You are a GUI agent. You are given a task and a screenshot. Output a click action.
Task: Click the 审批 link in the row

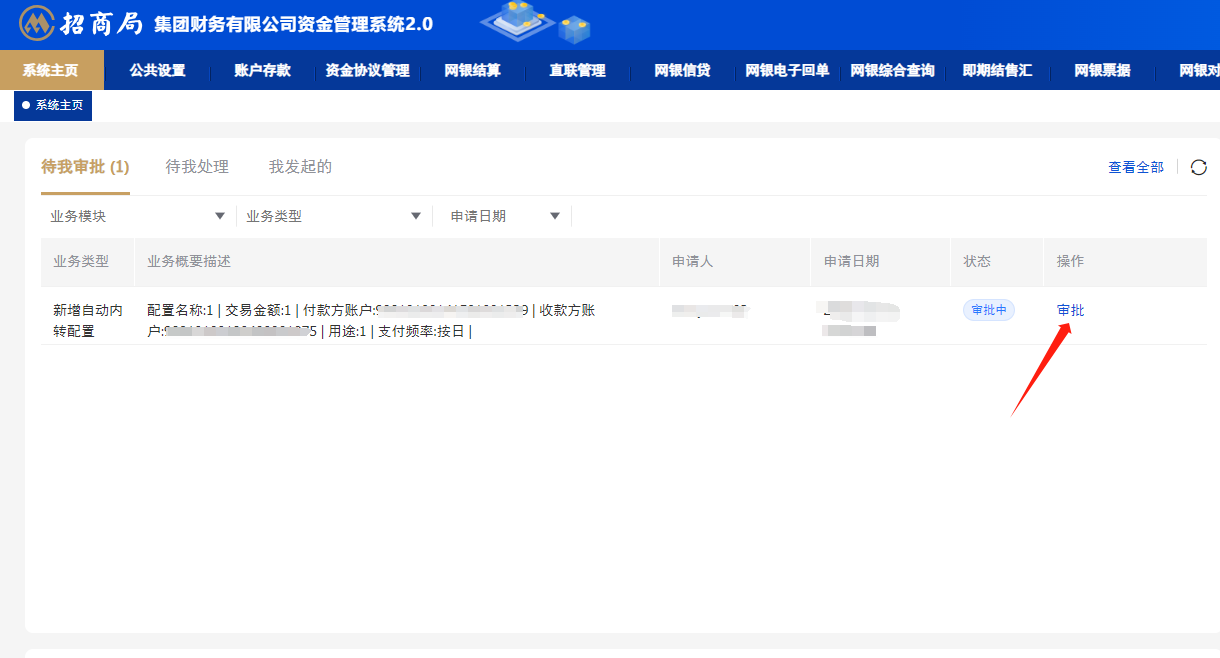click(1070, 310)
